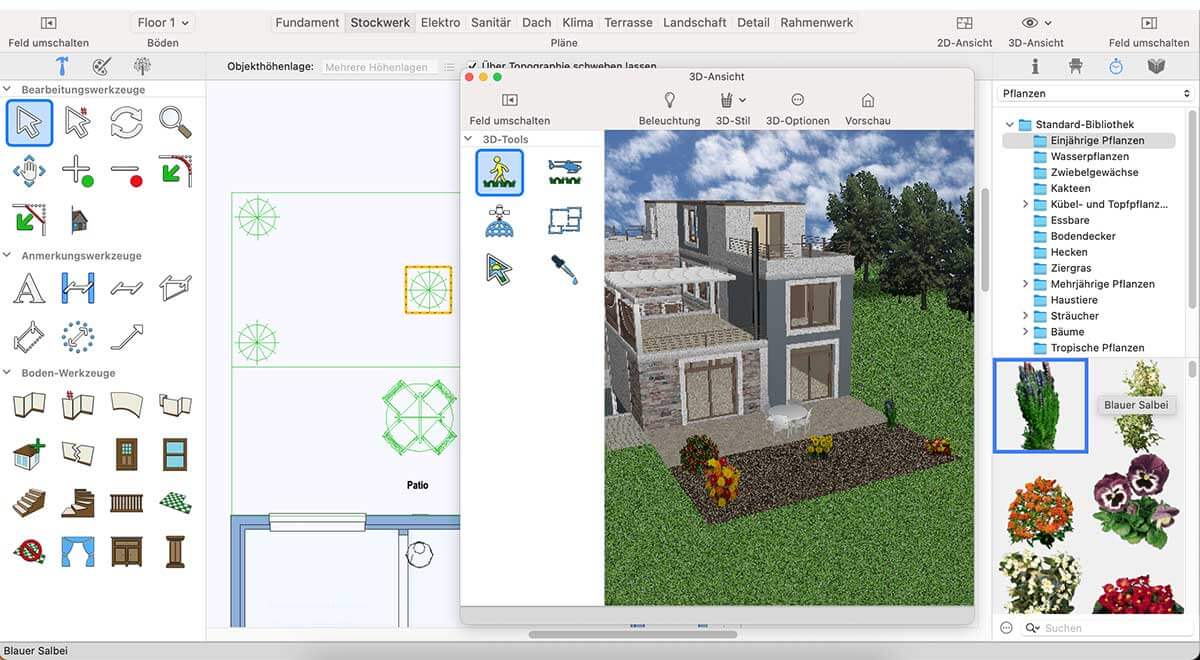This screenshot has height=660, width=1200.
Task: Pick the eyedropper tool in 3D-Tools
Action: pos(564,269)
